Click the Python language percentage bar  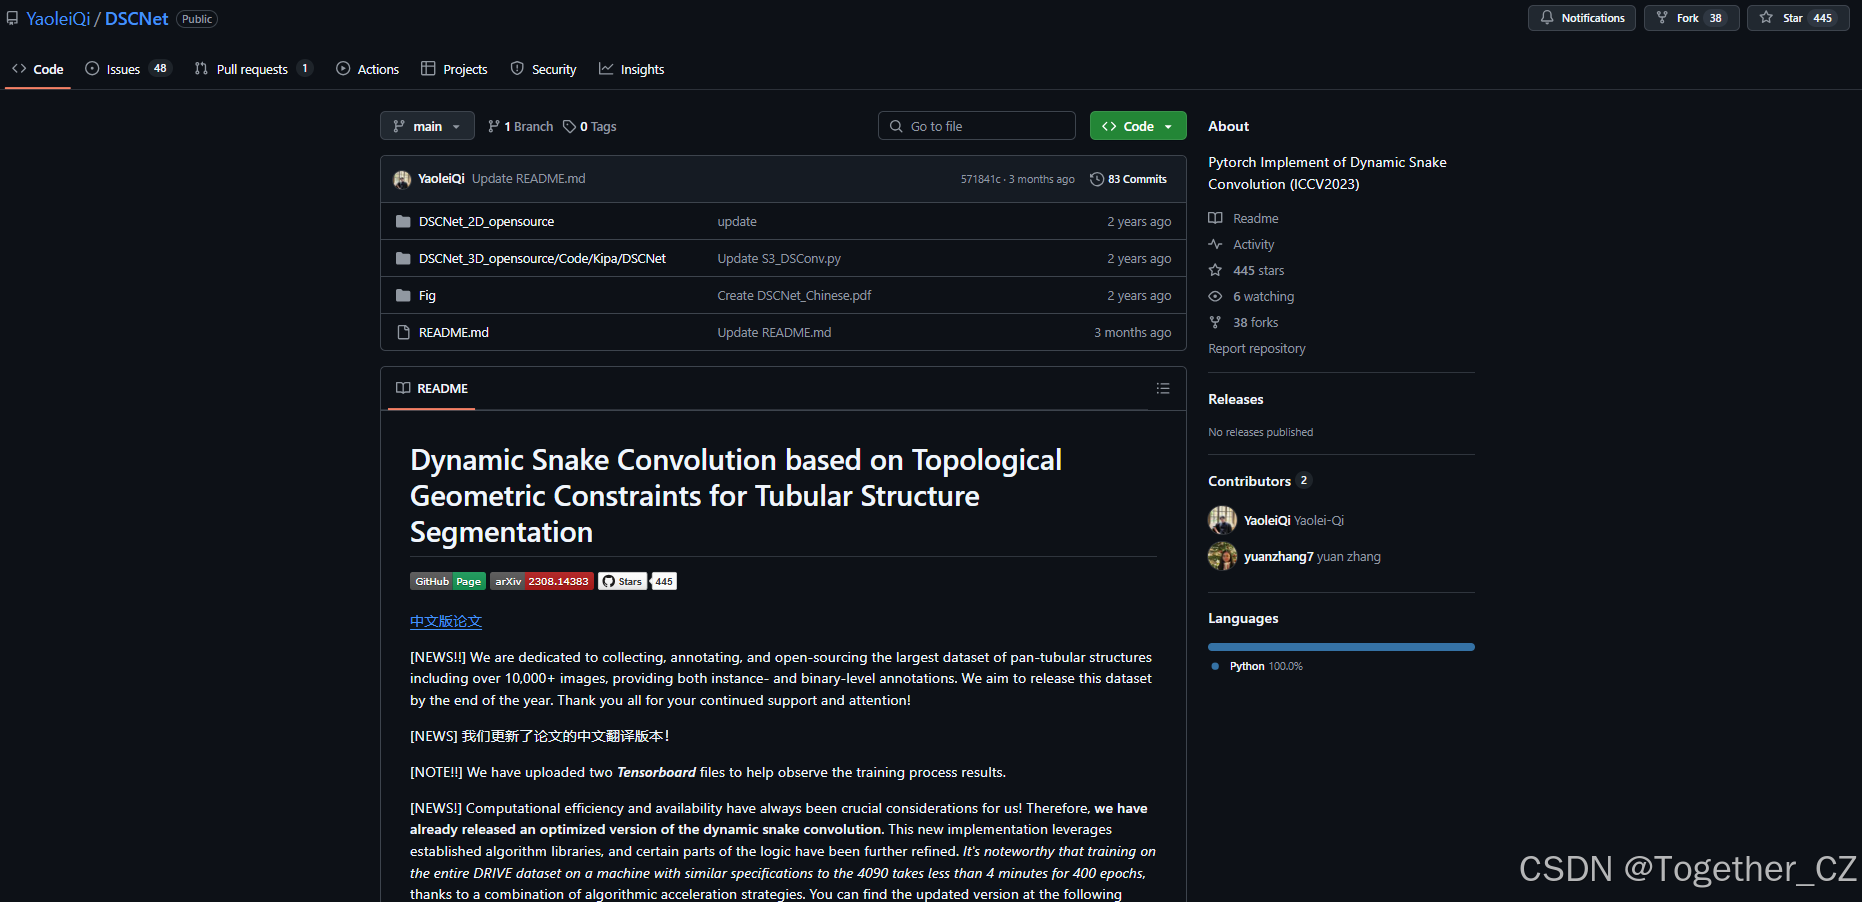[1340, 646]
